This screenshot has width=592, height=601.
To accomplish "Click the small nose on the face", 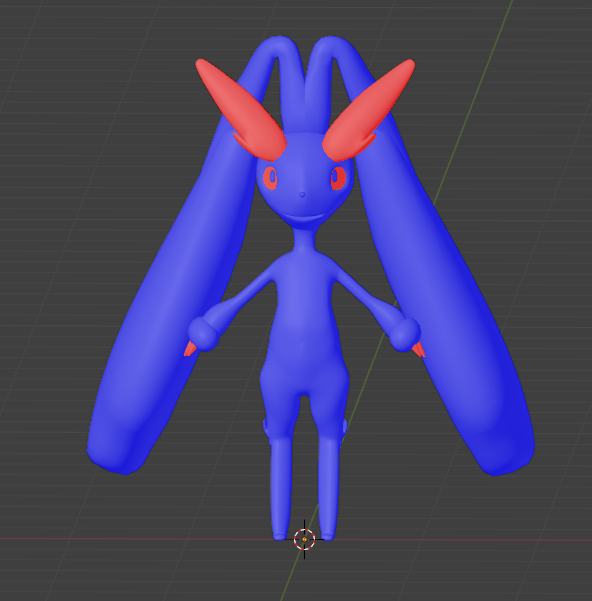I will [x=302, y=195].
